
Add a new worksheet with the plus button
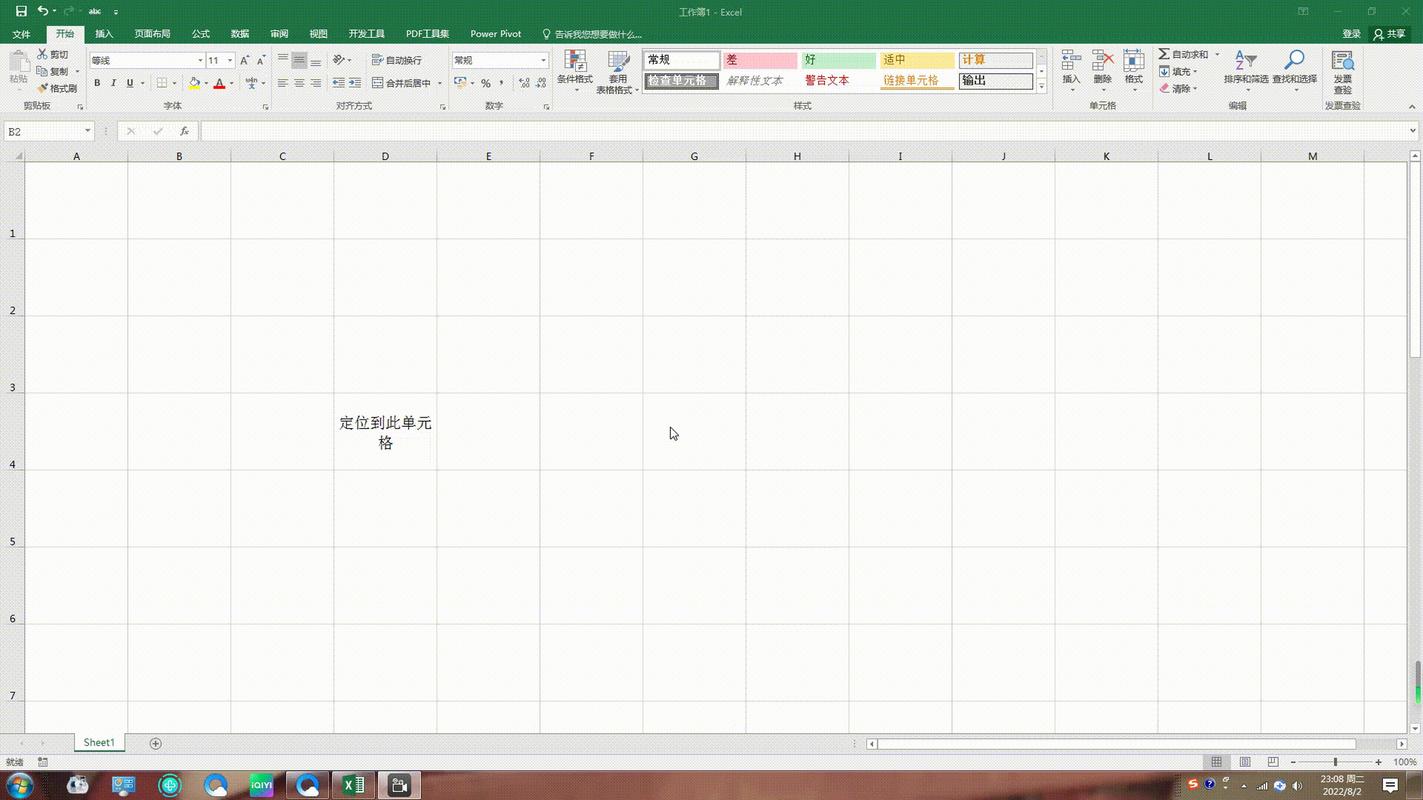click(x=155, y=743)
